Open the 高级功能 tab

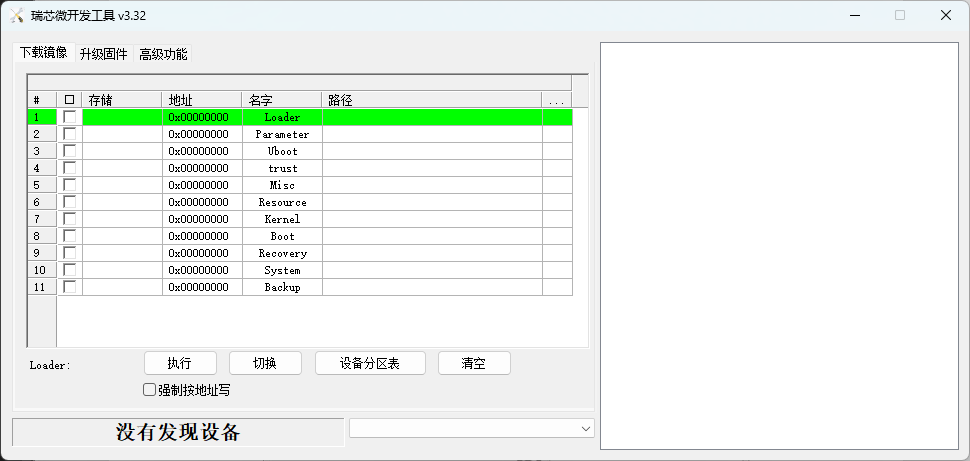tap(163, 54)
